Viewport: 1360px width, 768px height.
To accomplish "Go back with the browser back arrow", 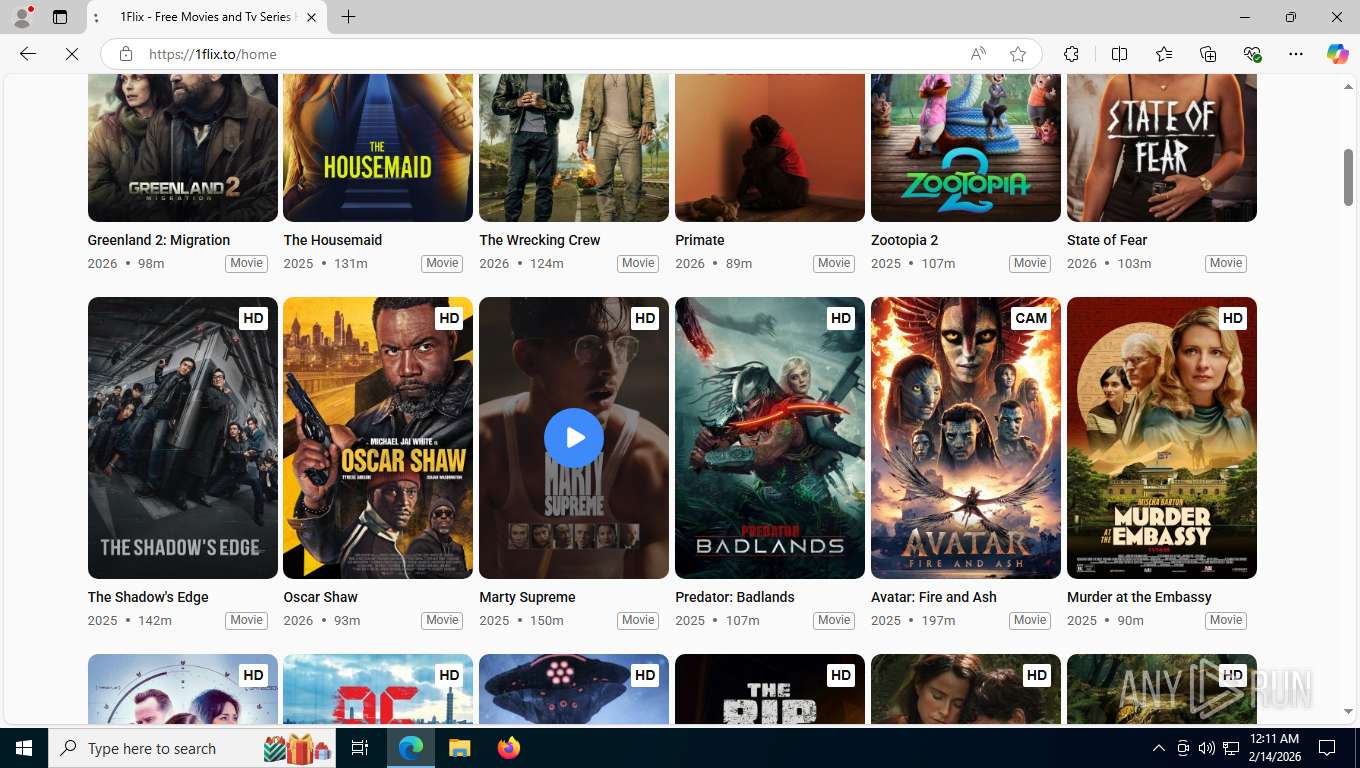I will [28, 54].
